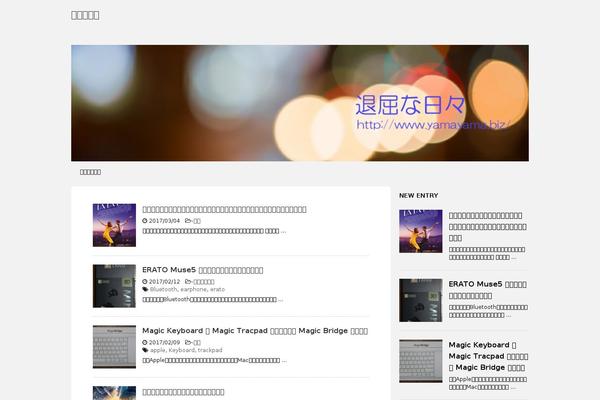Open the fourth post title at the bottom of the list

[183, 392]
